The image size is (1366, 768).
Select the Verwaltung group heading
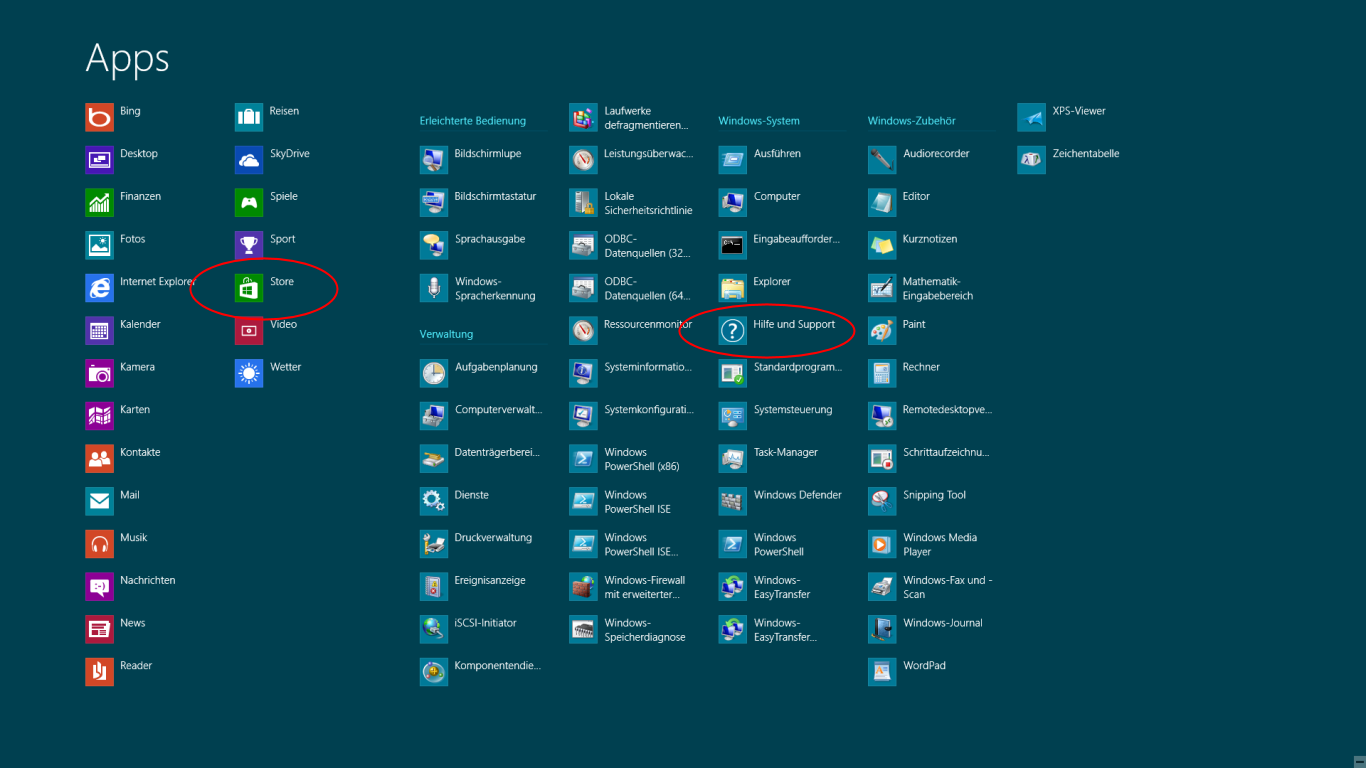pyautogui.click(x=446, y=334)
